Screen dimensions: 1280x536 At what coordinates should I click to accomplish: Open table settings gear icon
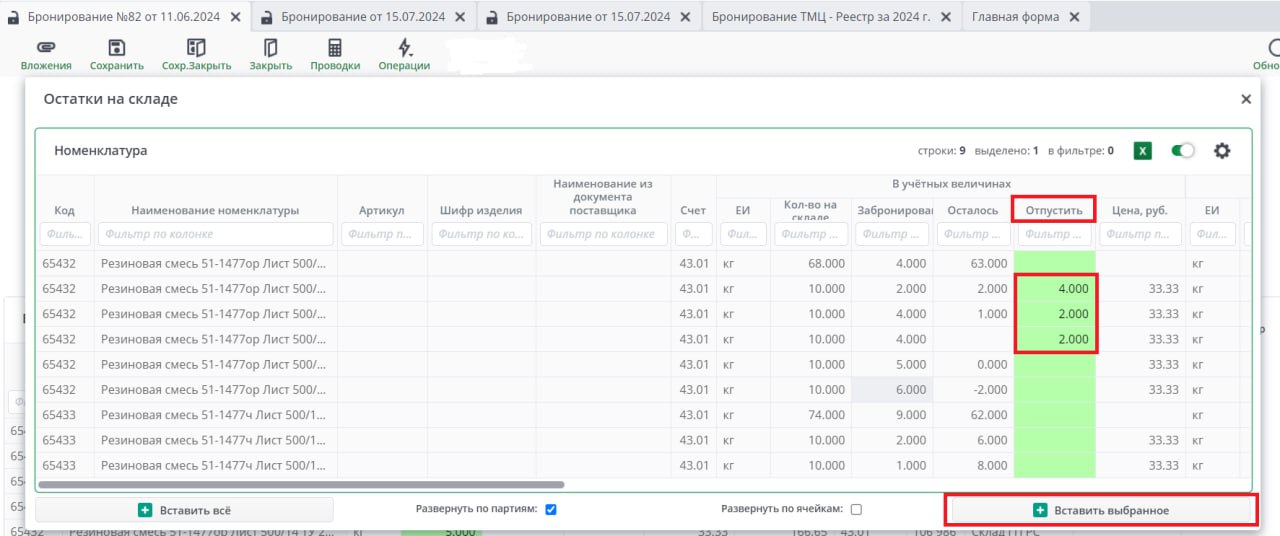pyautogui.click(x=1221, y=151)
